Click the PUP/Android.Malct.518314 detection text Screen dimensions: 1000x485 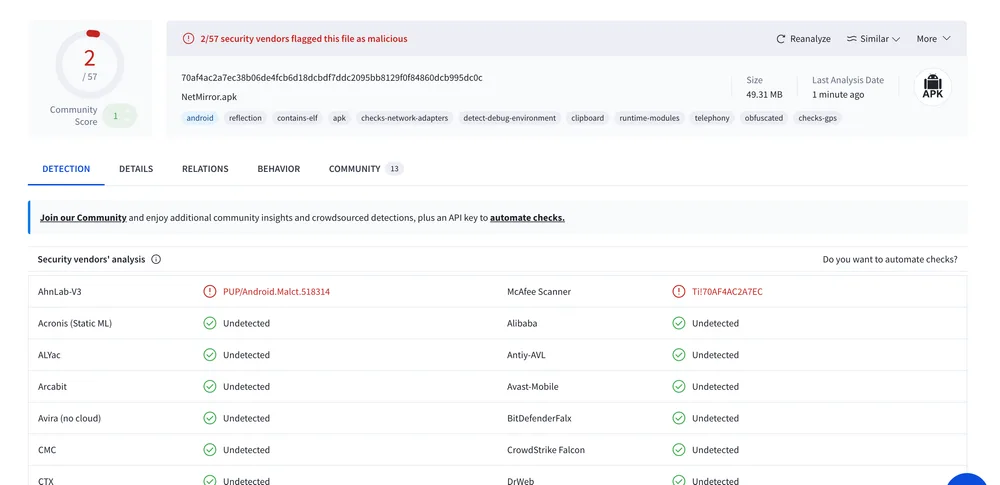tap(276, 292)
